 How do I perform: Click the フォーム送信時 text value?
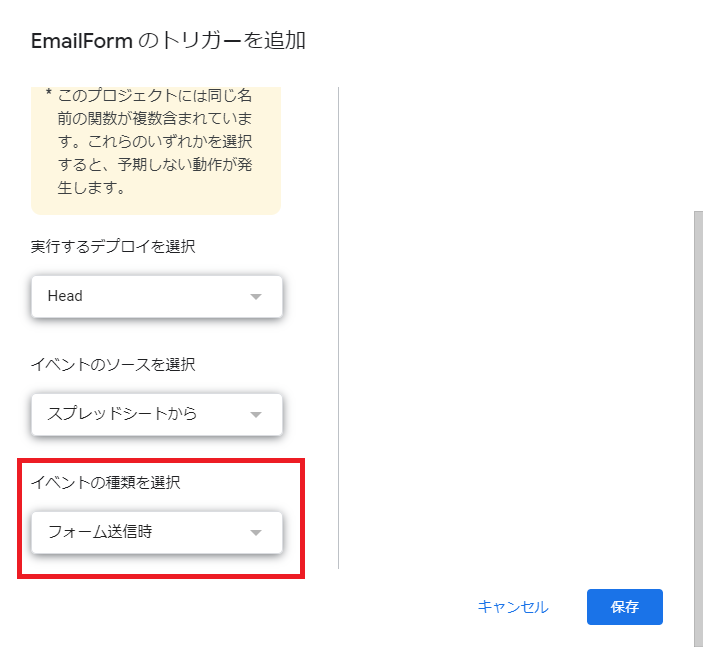100,533
